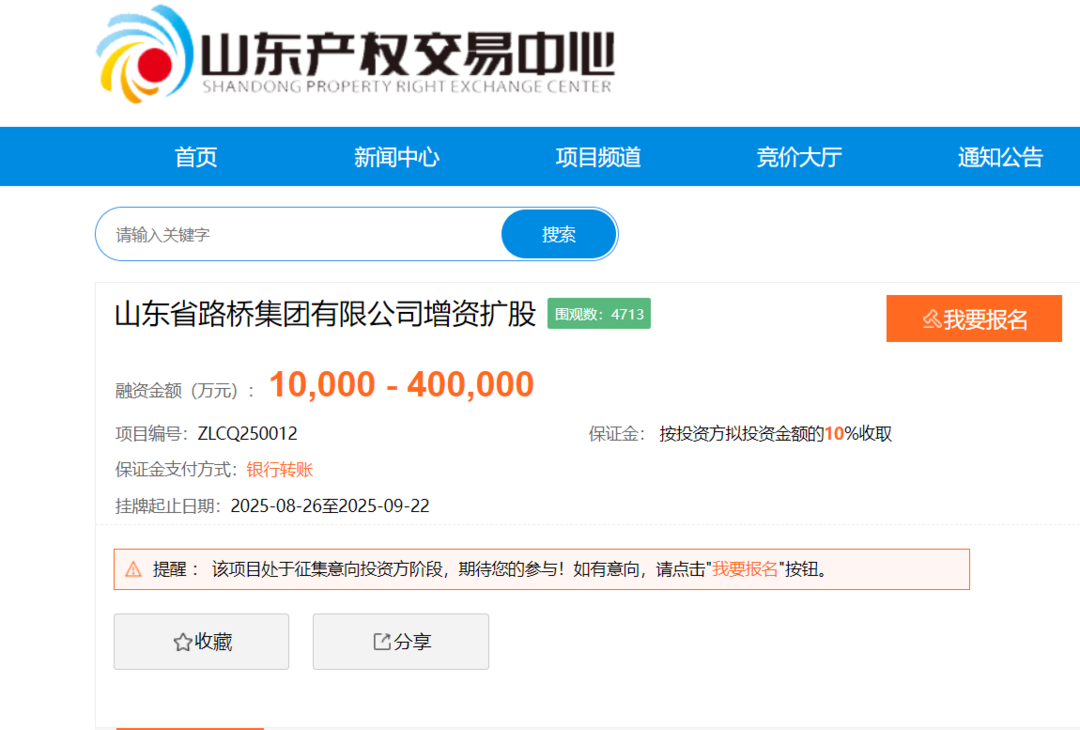Click the 围观数: 4713 green badge

[599, 313]
